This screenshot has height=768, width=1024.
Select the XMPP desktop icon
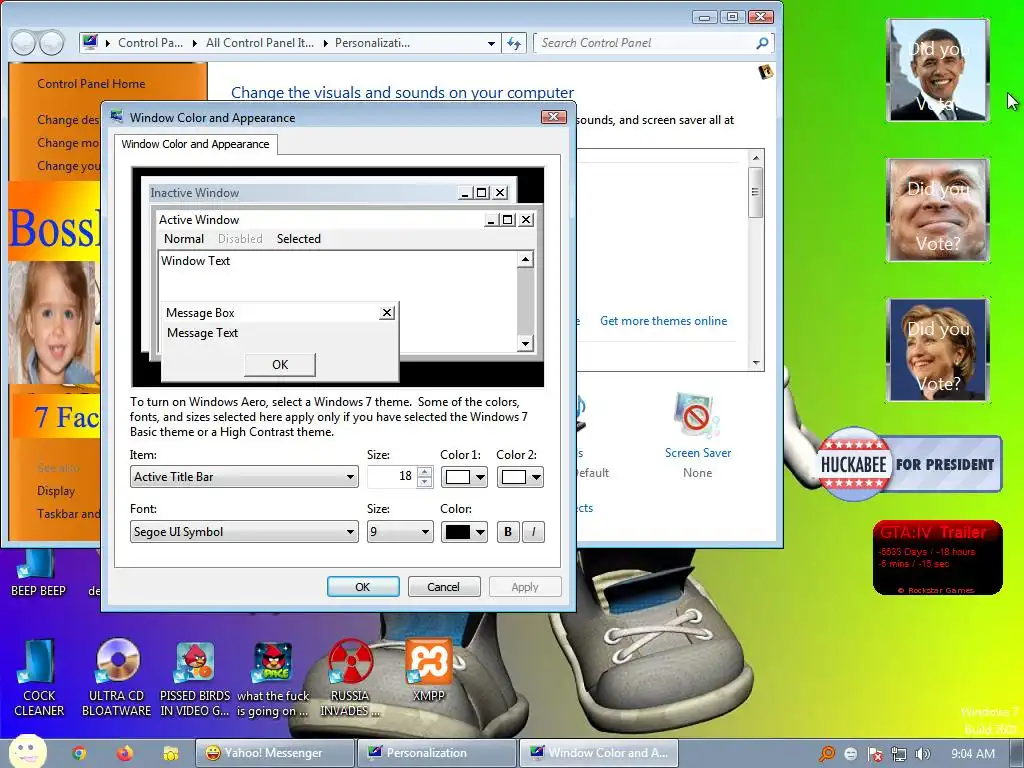[428, 670]
